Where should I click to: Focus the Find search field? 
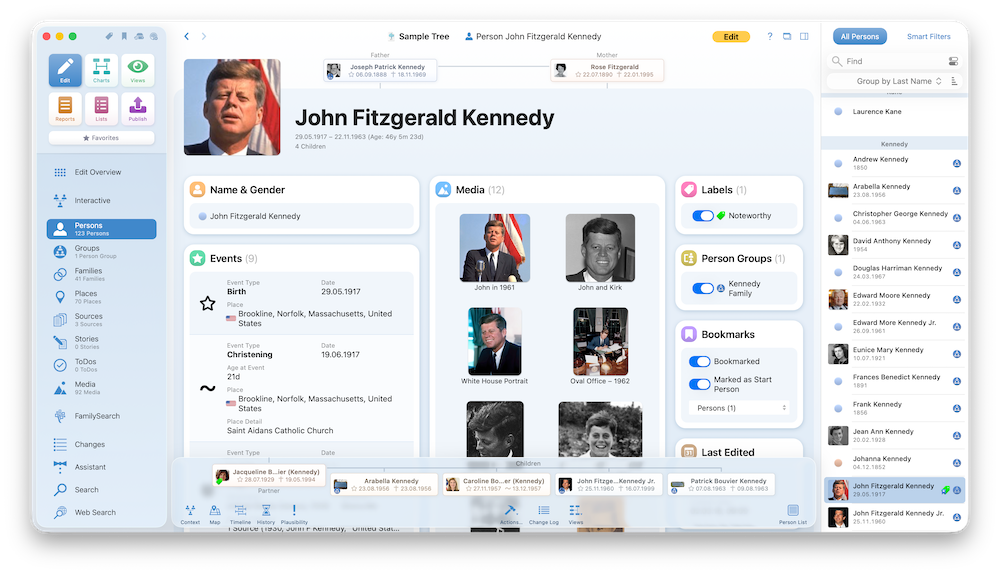pyautogui.click(x=895, y=61)
